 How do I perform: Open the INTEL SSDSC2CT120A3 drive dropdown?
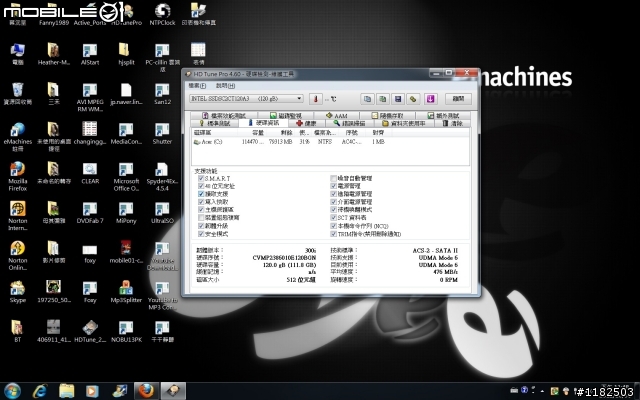pos(246,99)
